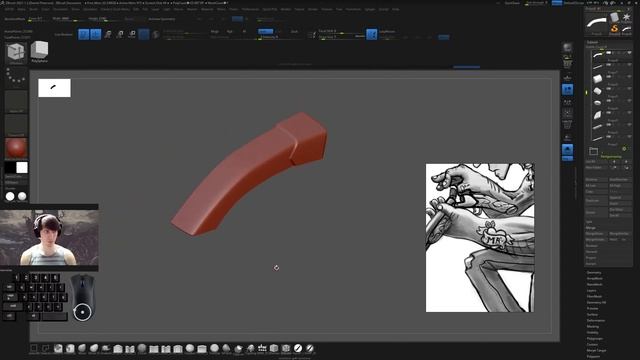Select the PolySphere tool icon
Viewport: 640px width, 360px height.
pyautogui.click(x=39, y=51)
